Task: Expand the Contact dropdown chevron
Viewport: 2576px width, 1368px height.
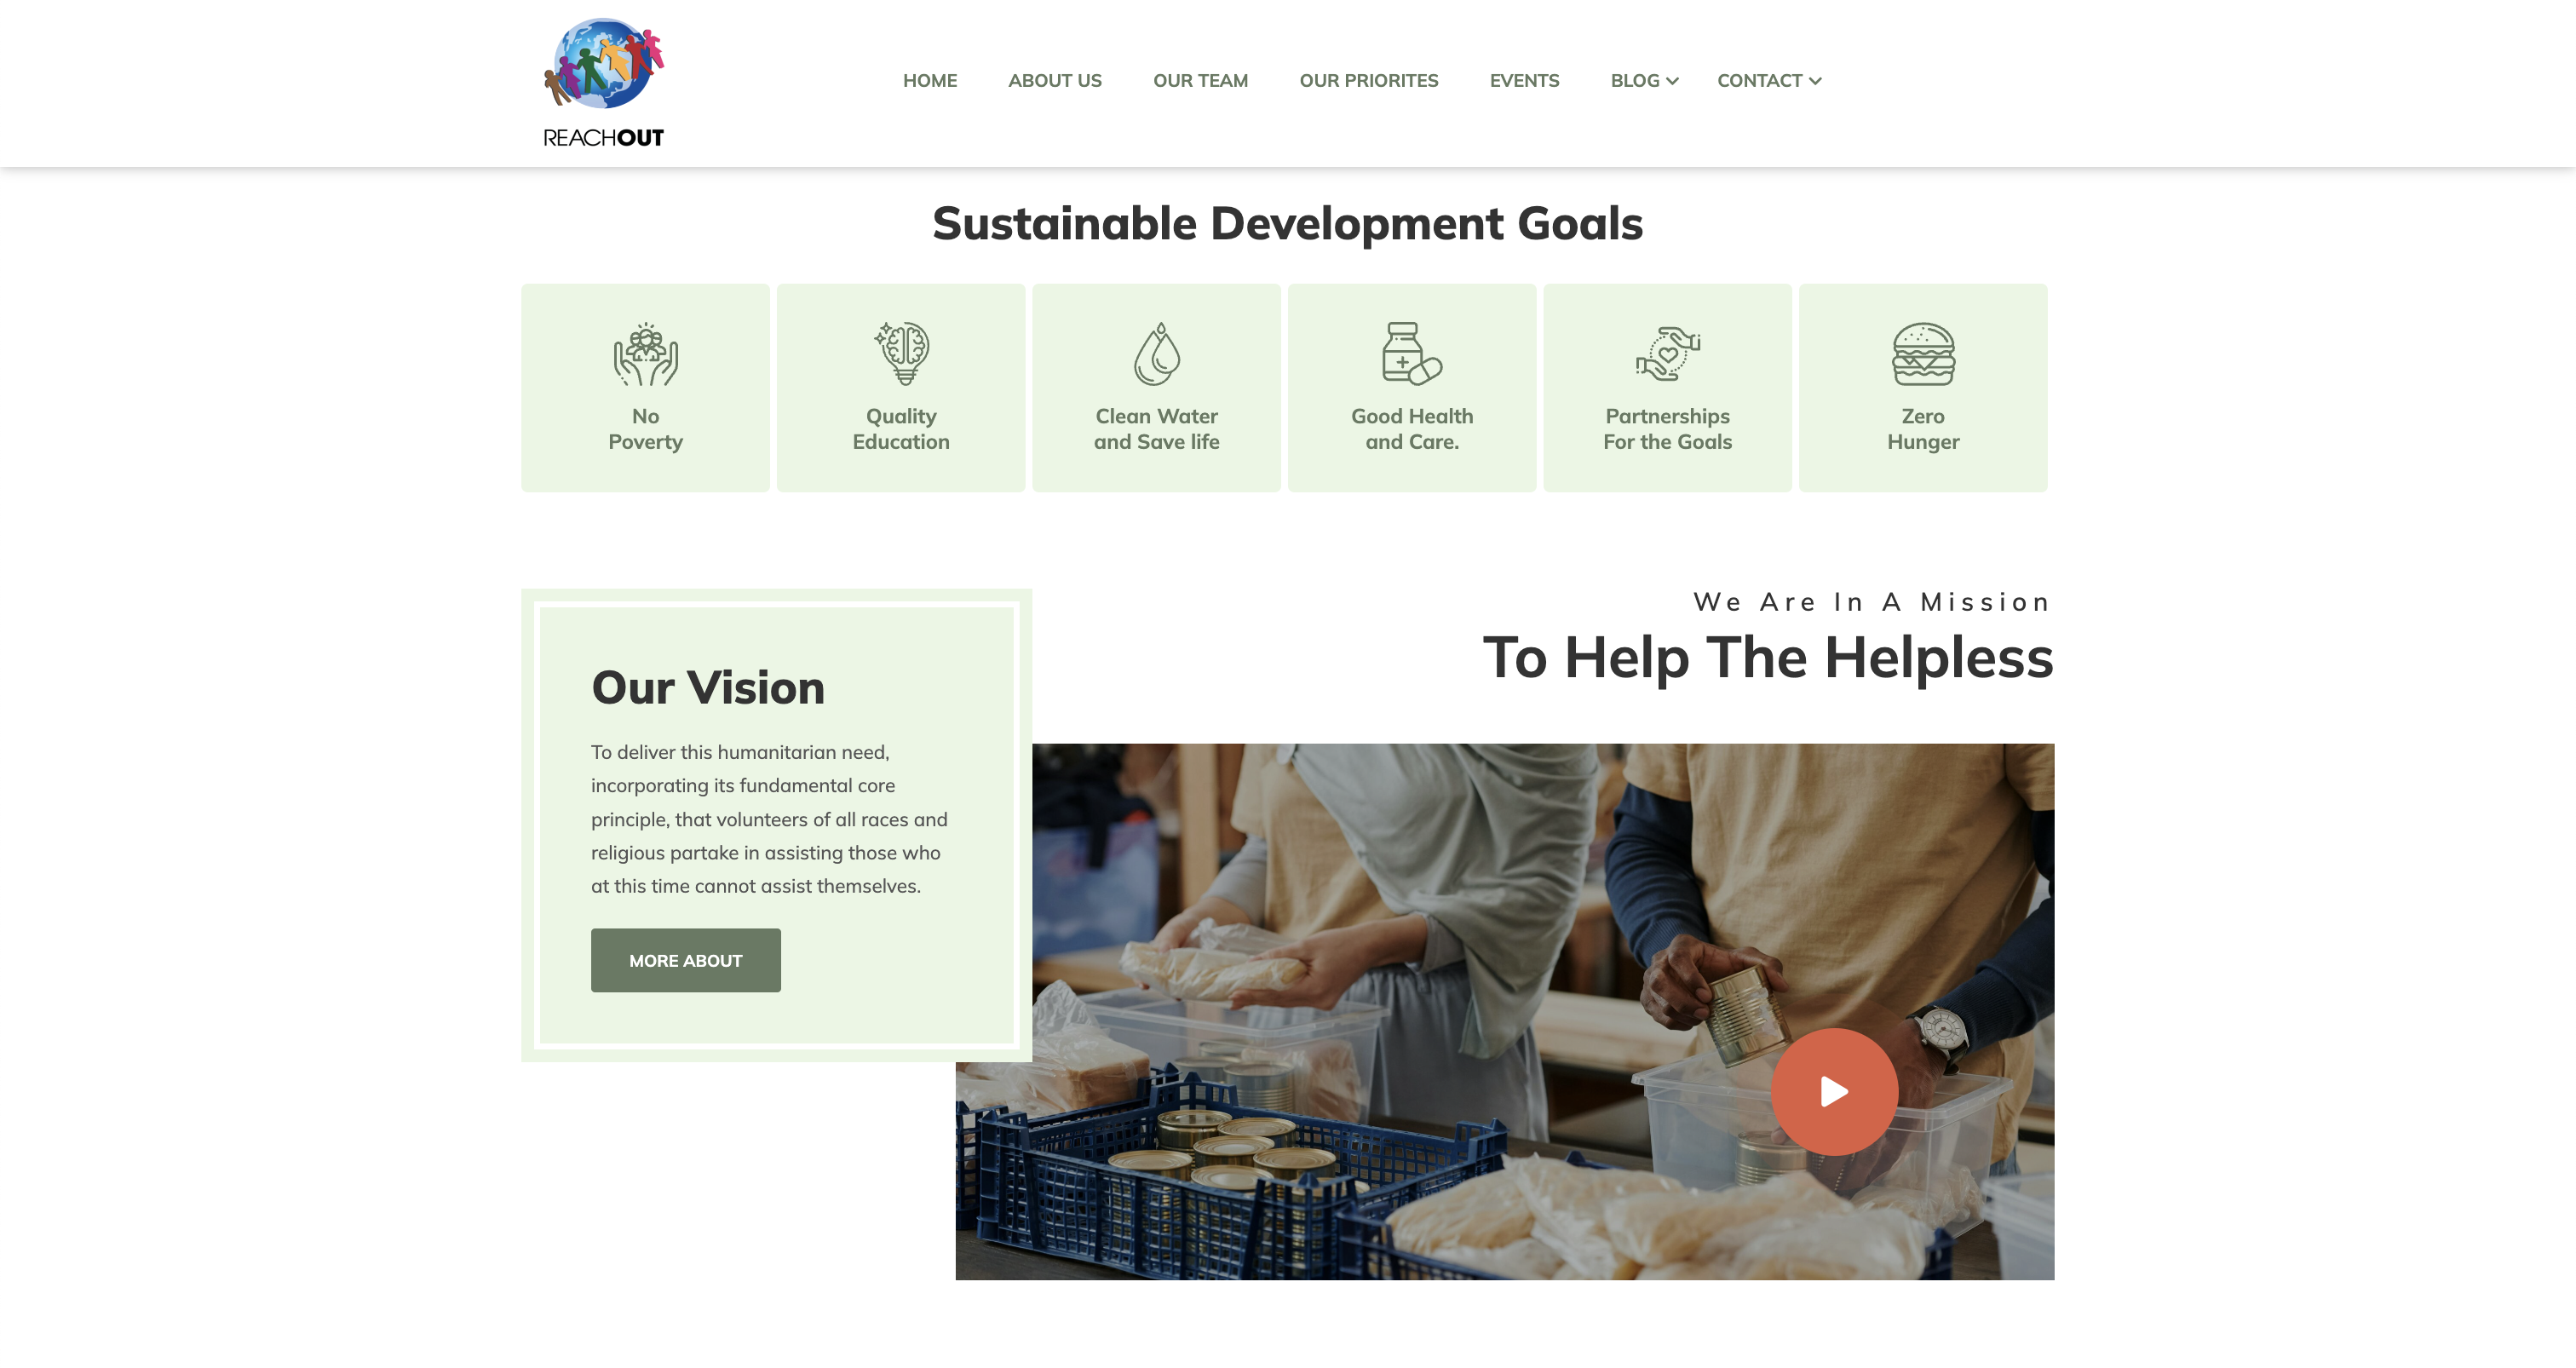Action: tap(1815, 81)
